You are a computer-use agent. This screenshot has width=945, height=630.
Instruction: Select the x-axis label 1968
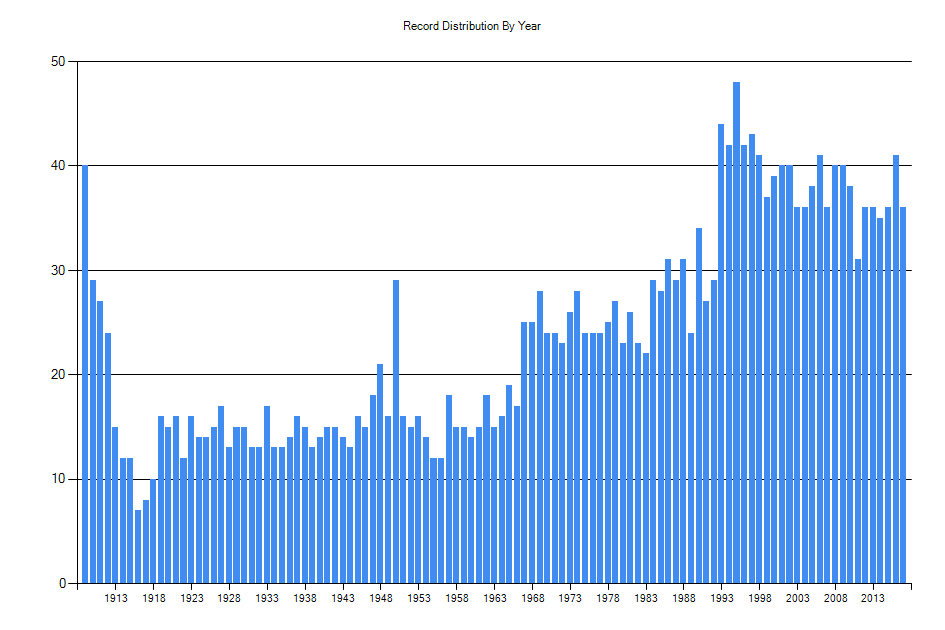coord(532,598)
